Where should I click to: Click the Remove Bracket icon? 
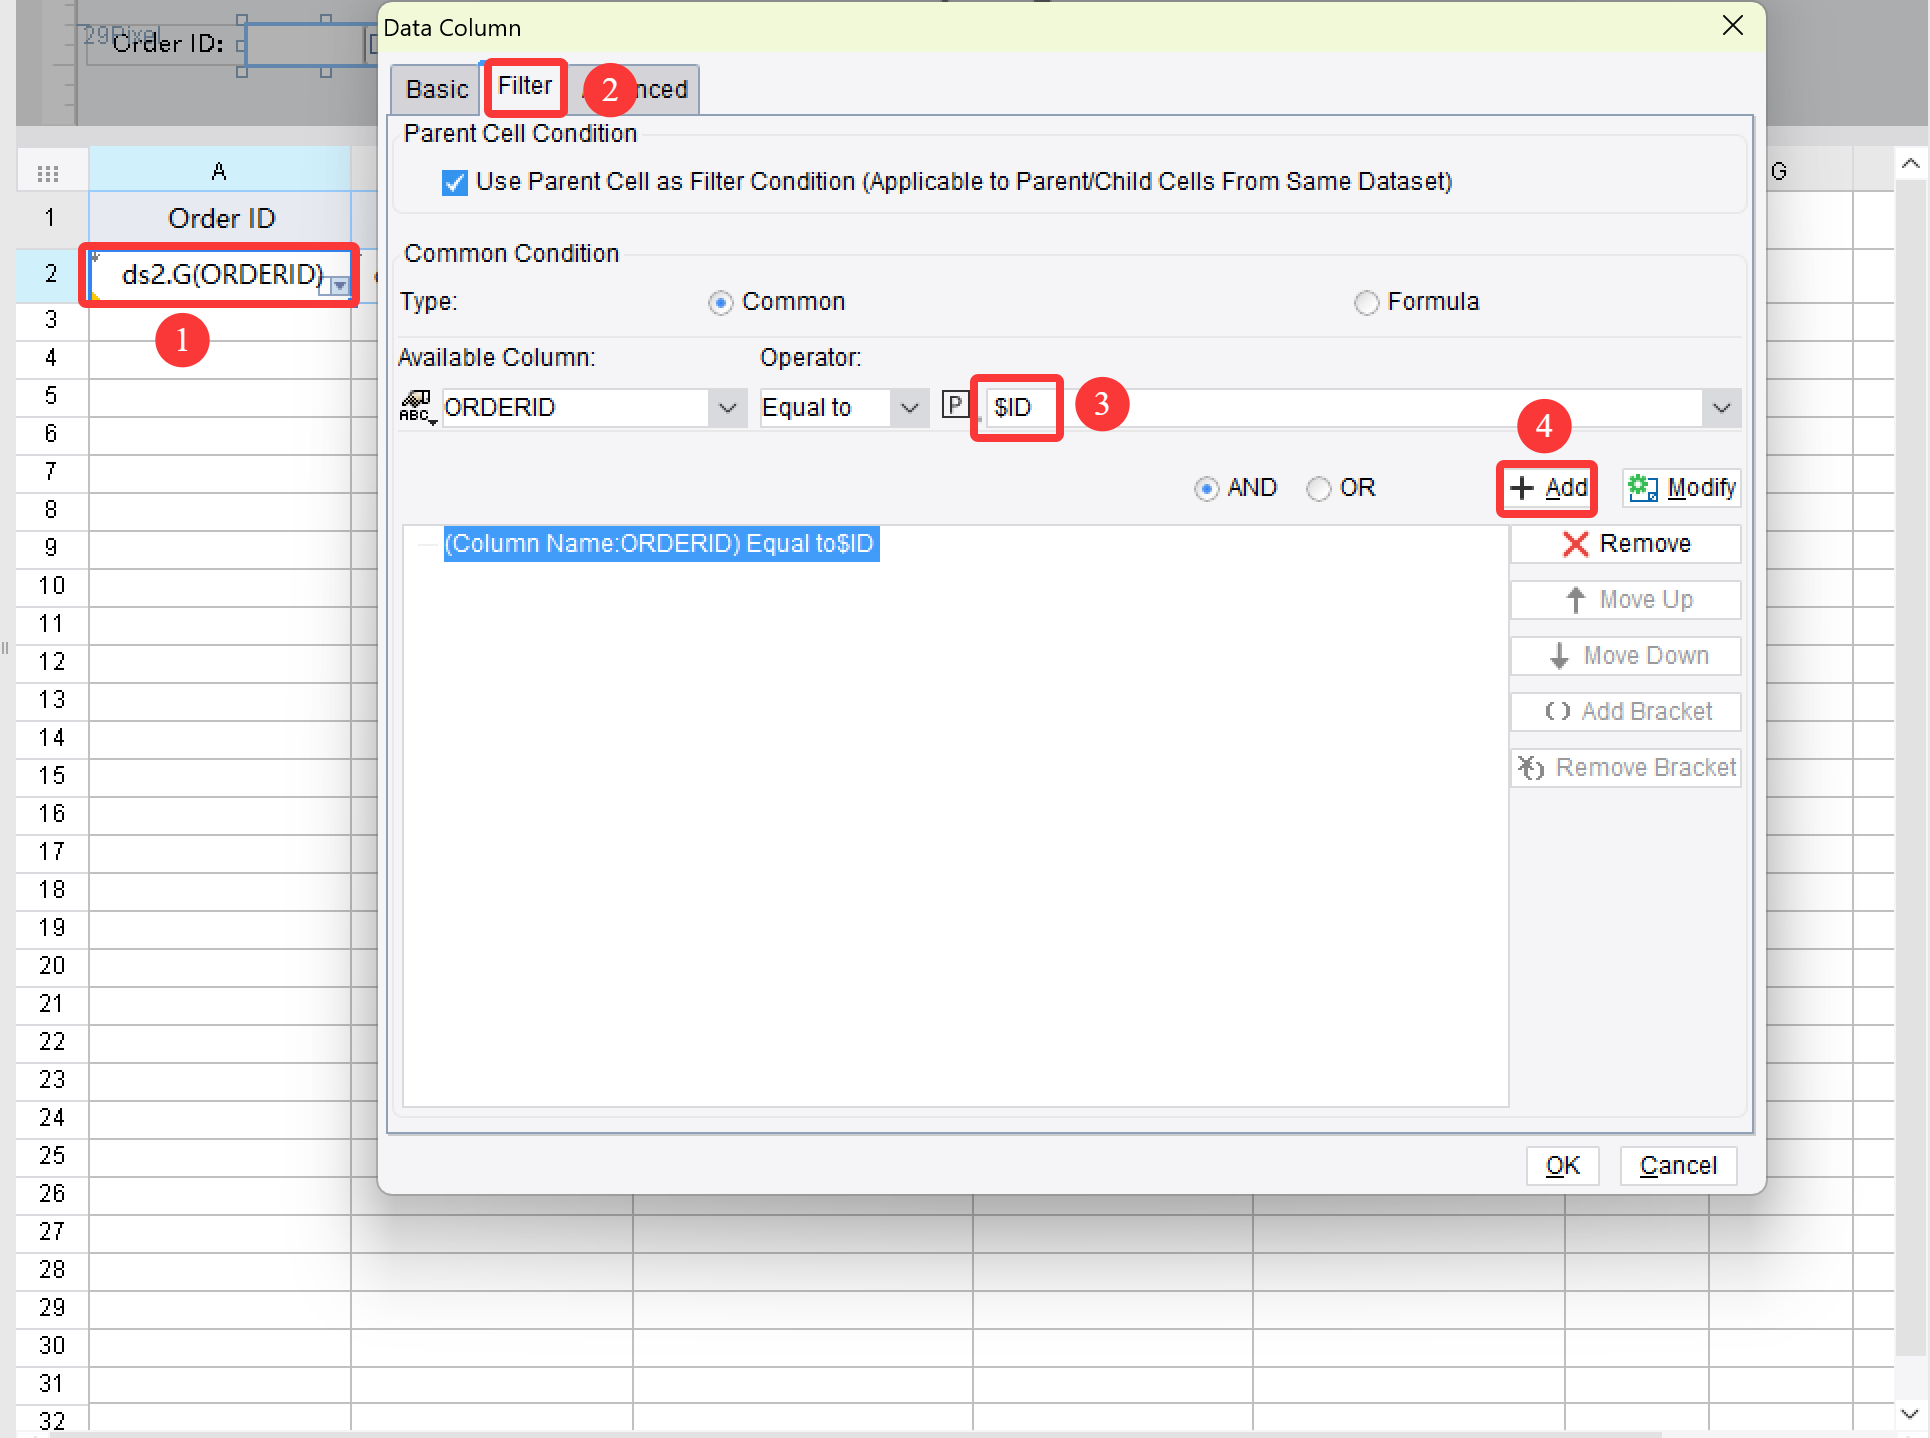(1532, 767)
